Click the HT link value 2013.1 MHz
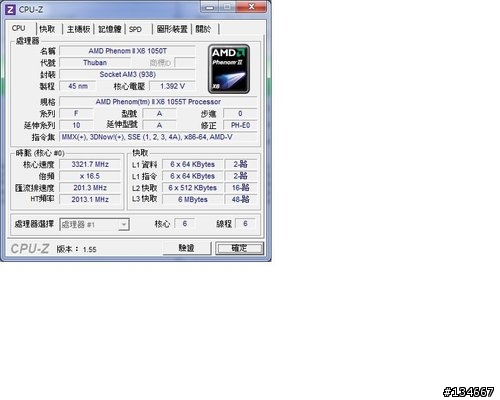The height and width of the screenshot is (400, 500). [x=90, y=199]
